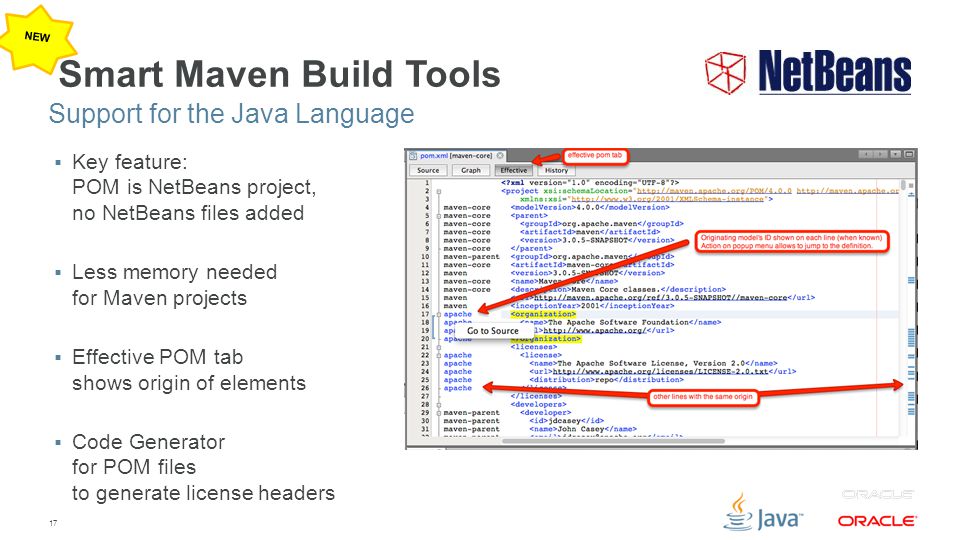Click 'Support for the Java Language' subtitle
Screen dimensions: 960x540
[x=231, y=114]
